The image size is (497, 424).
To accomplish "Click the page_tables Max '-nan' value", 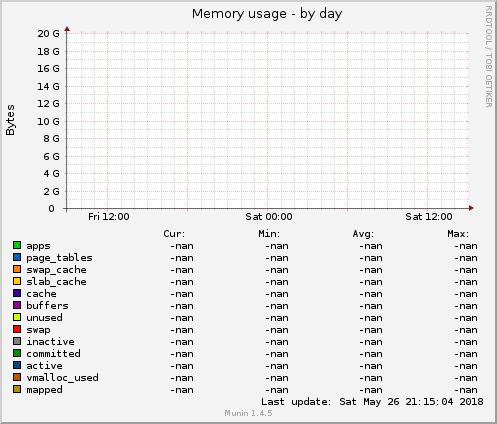I will [x=466, y=258].
